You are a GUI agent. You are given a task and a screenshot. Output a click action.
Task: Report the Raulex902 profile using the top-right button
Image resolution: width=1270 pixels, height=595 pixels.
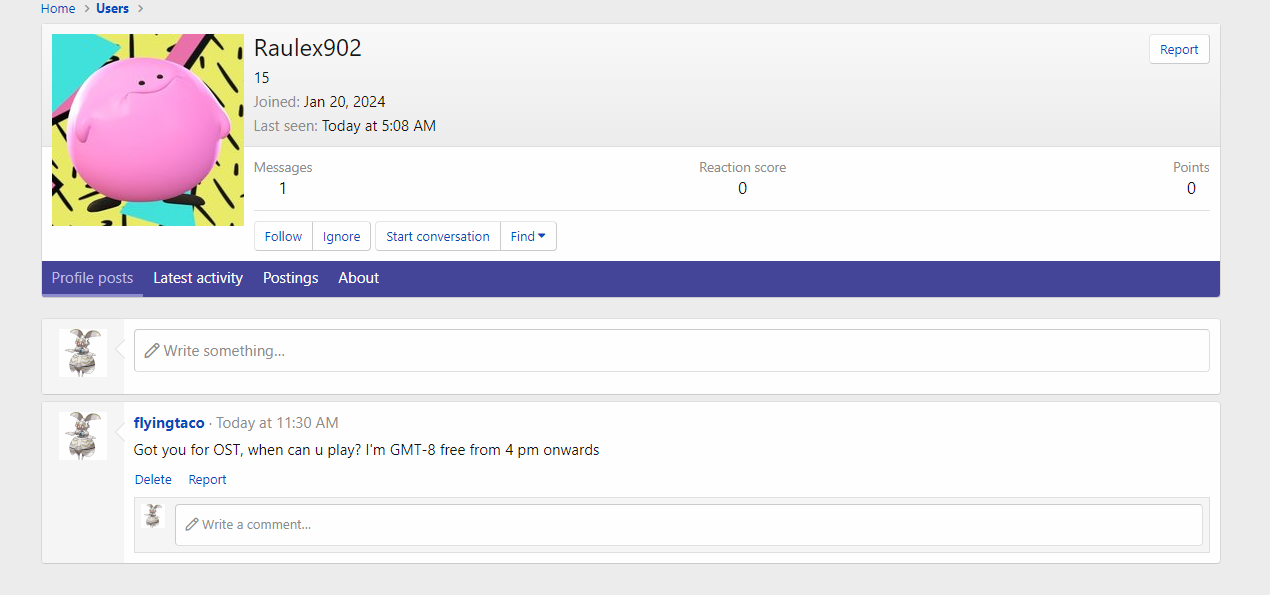[1178, 50]
